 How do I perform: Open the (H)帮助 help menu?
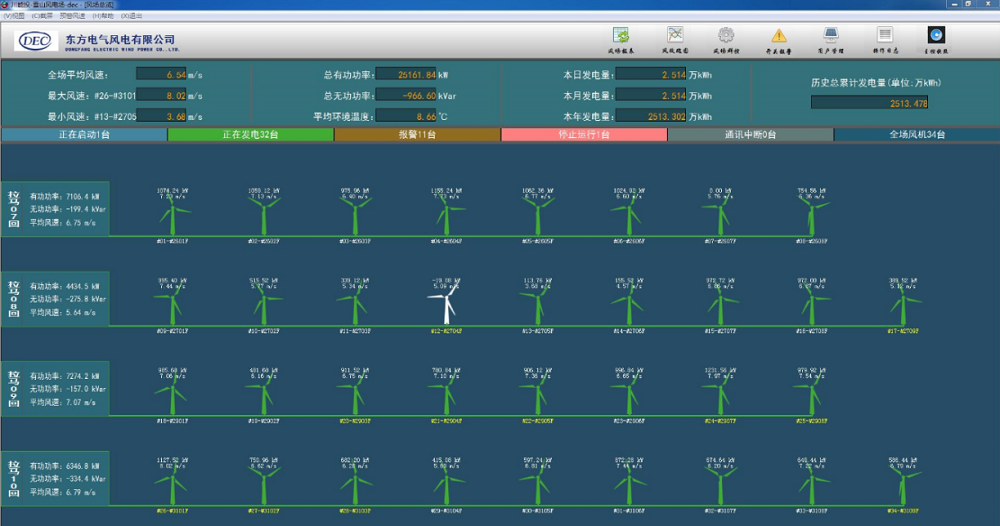tap(102, 16)
